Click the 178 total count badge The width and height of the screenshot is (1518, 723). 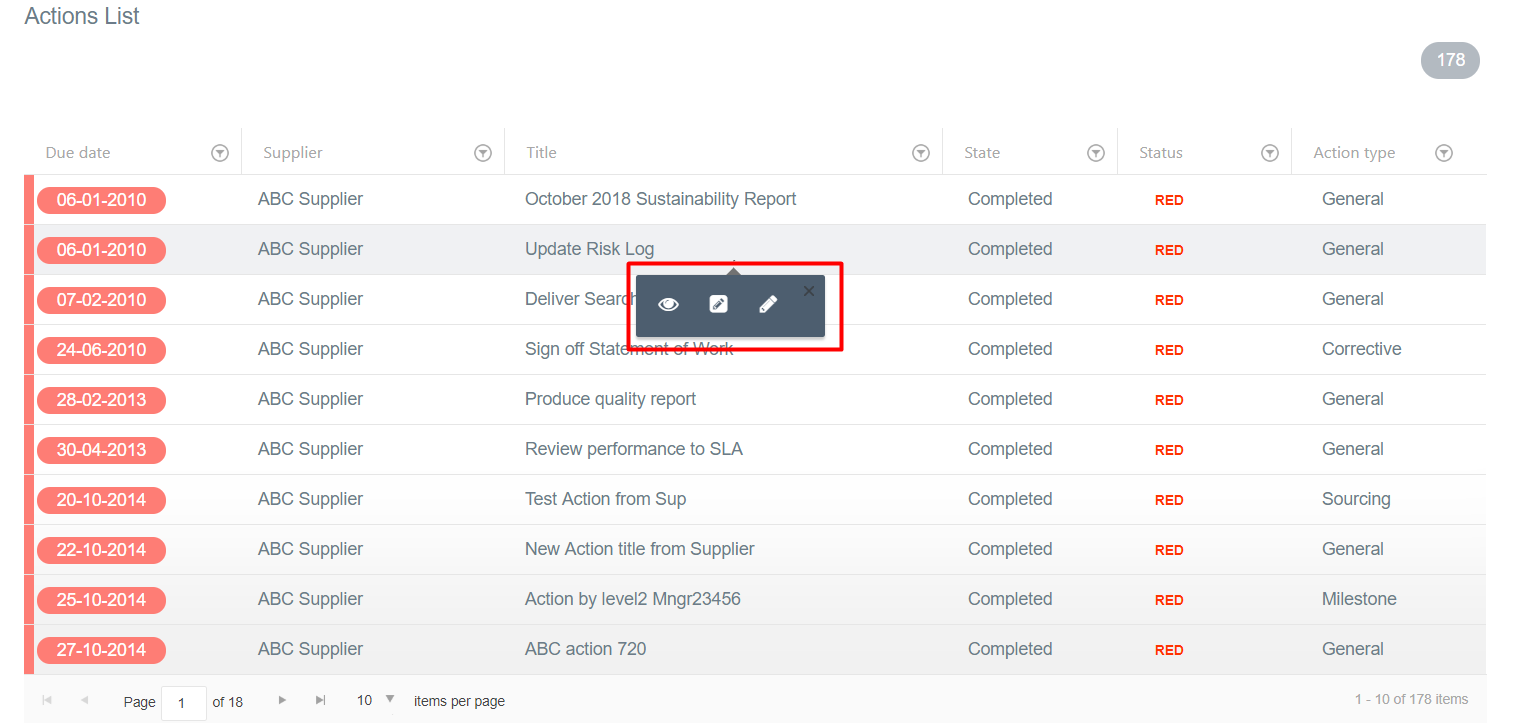(1450, 60)
